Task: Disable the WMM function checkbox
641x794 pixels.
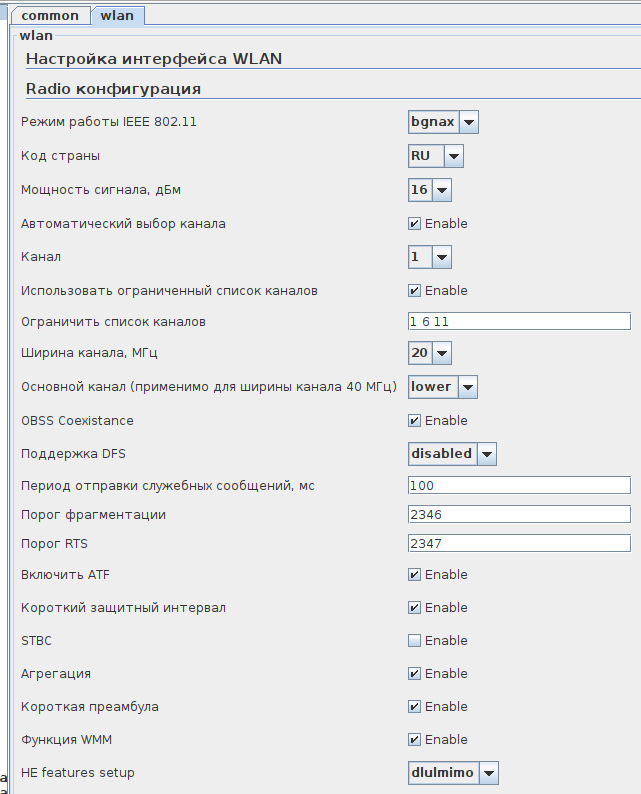Action: point(414,740)
